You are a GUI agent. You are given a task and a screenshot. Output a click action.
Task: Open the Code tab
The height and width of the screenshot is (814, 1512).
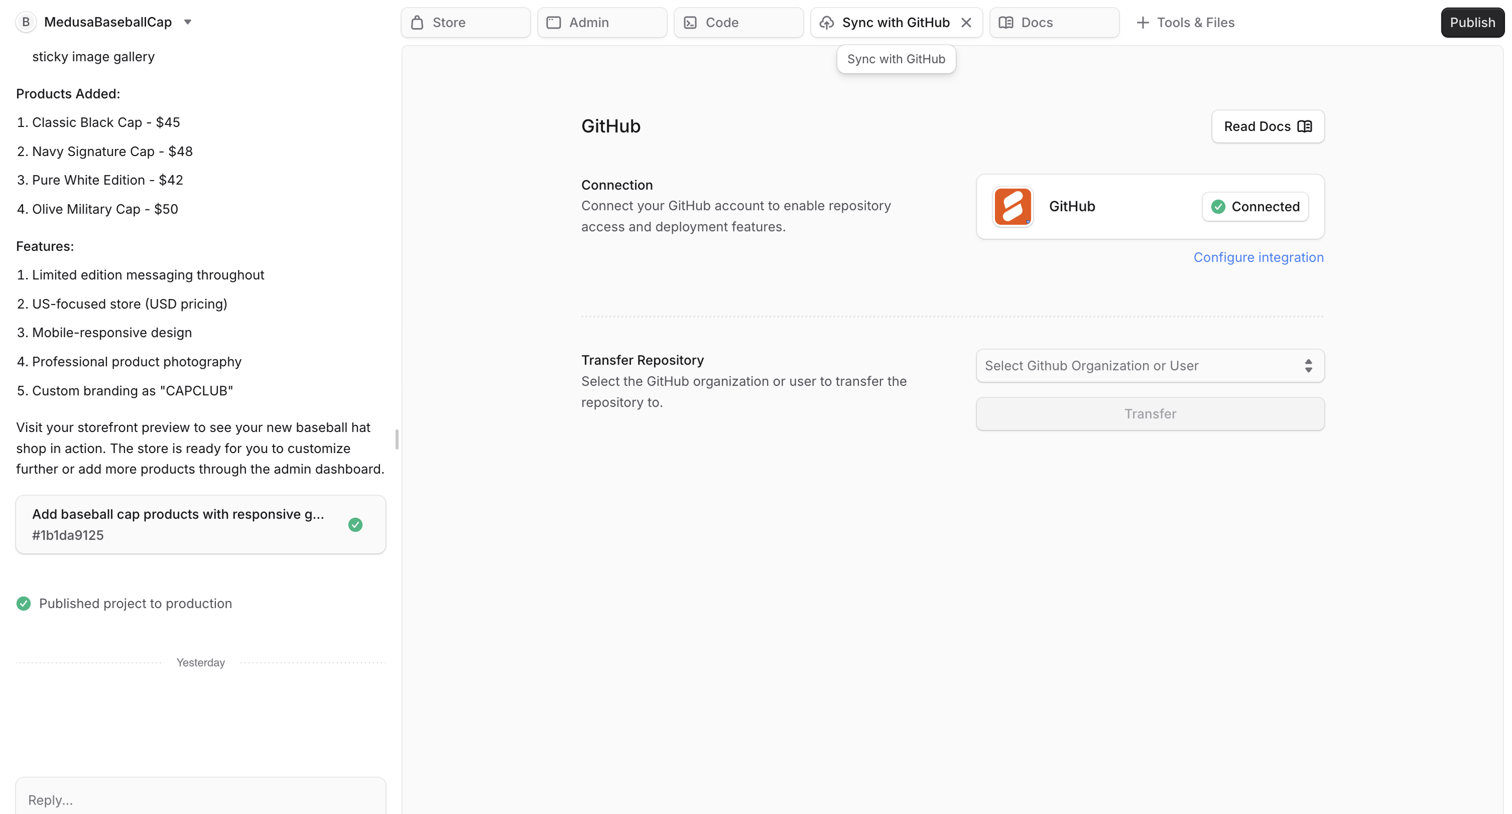point(739,22)
